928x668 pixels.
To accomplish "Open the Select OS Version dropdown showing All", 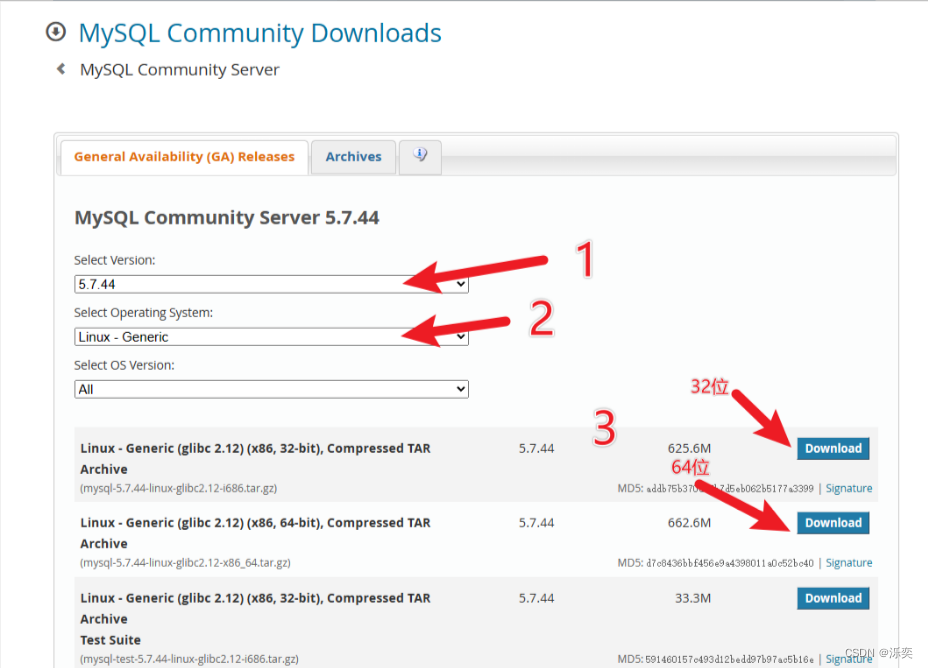I will point(271,389).
